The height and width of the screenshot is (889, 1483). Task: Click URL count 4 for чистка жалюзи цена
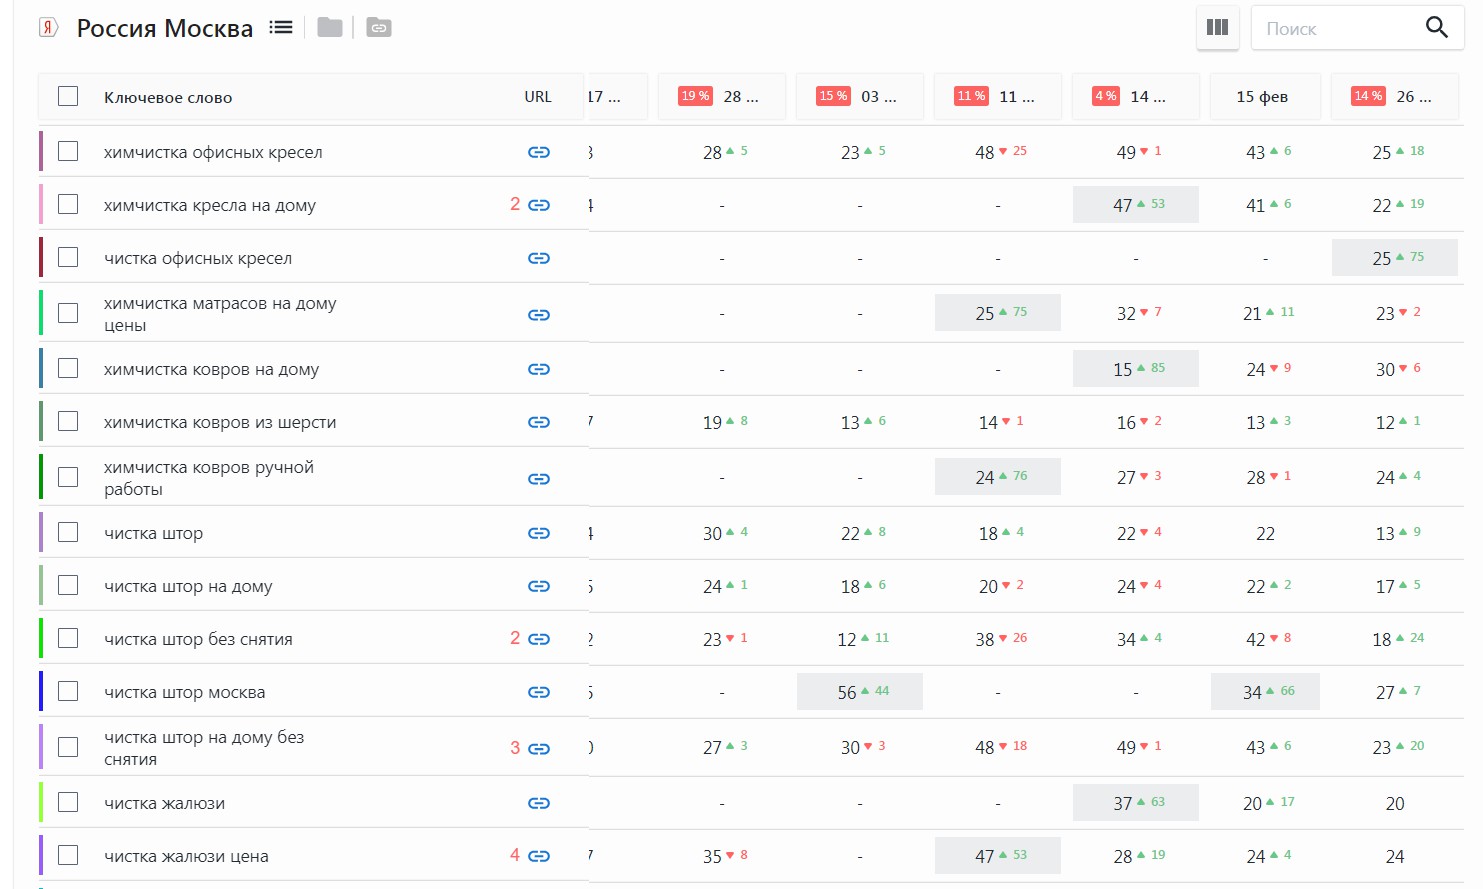point(515,855)
